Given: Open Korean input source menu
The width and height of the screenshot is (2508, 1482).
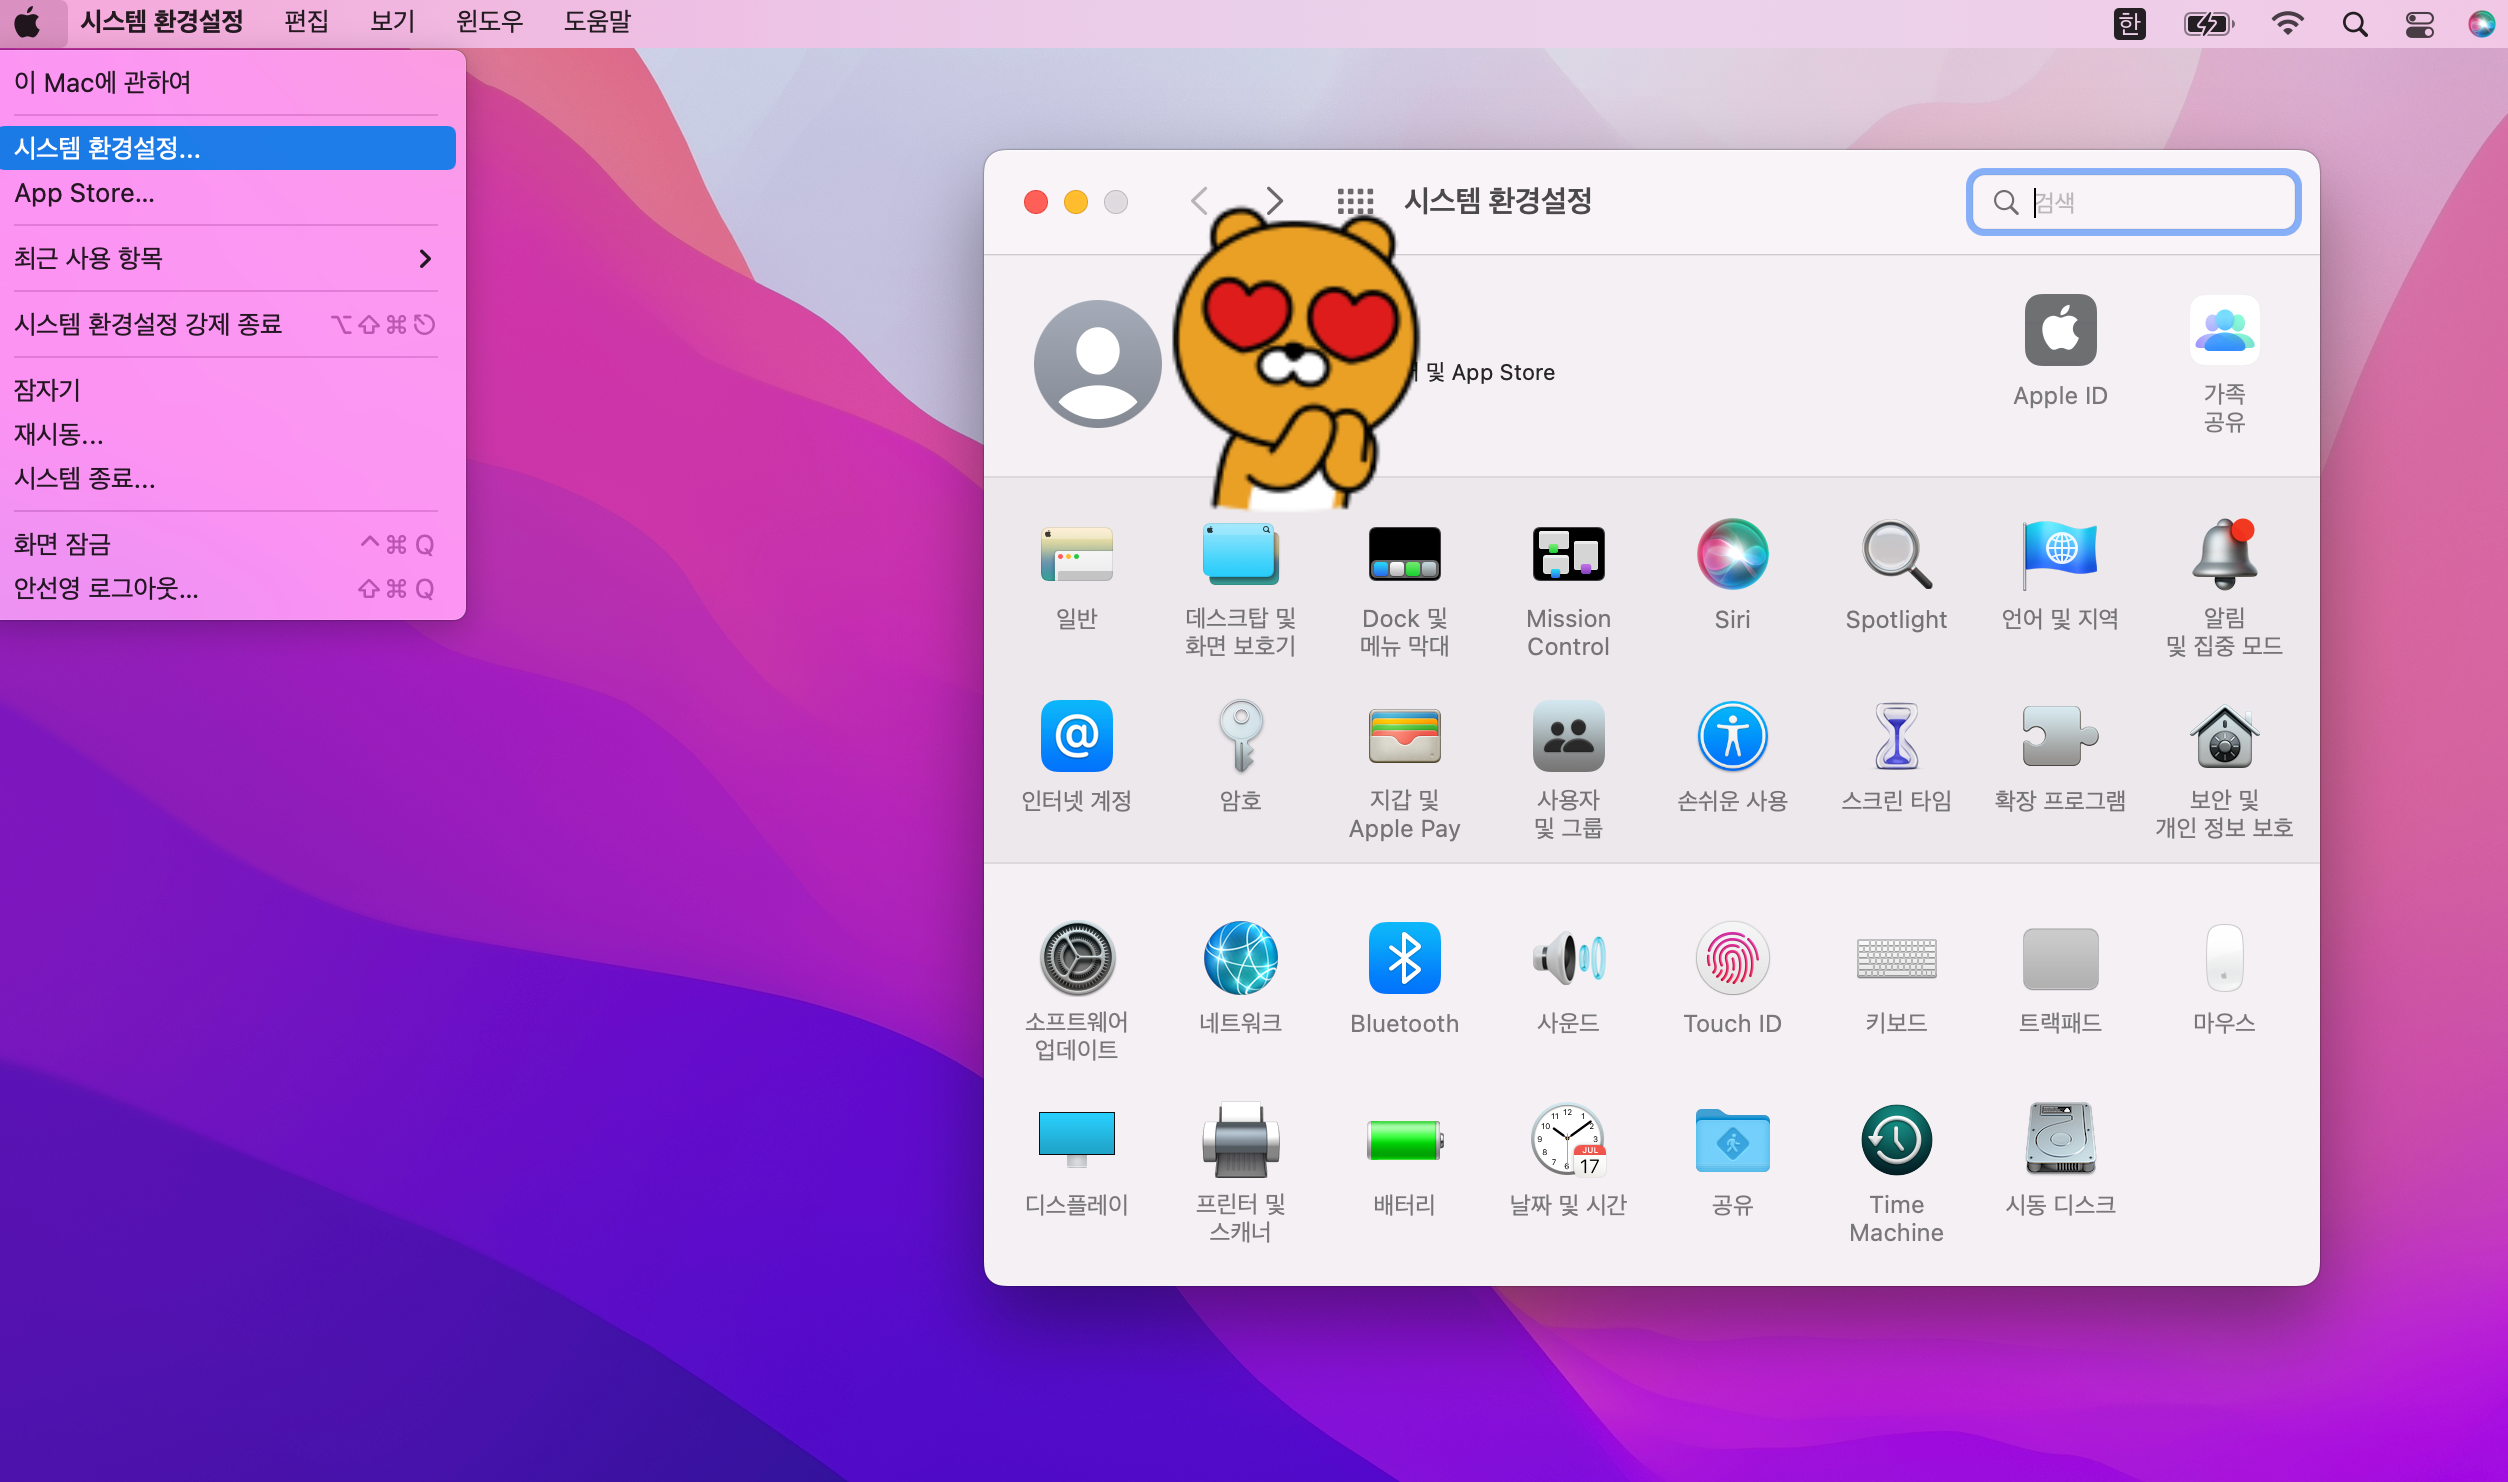Looking at the screenshot, I should [x=2130, y=22].
